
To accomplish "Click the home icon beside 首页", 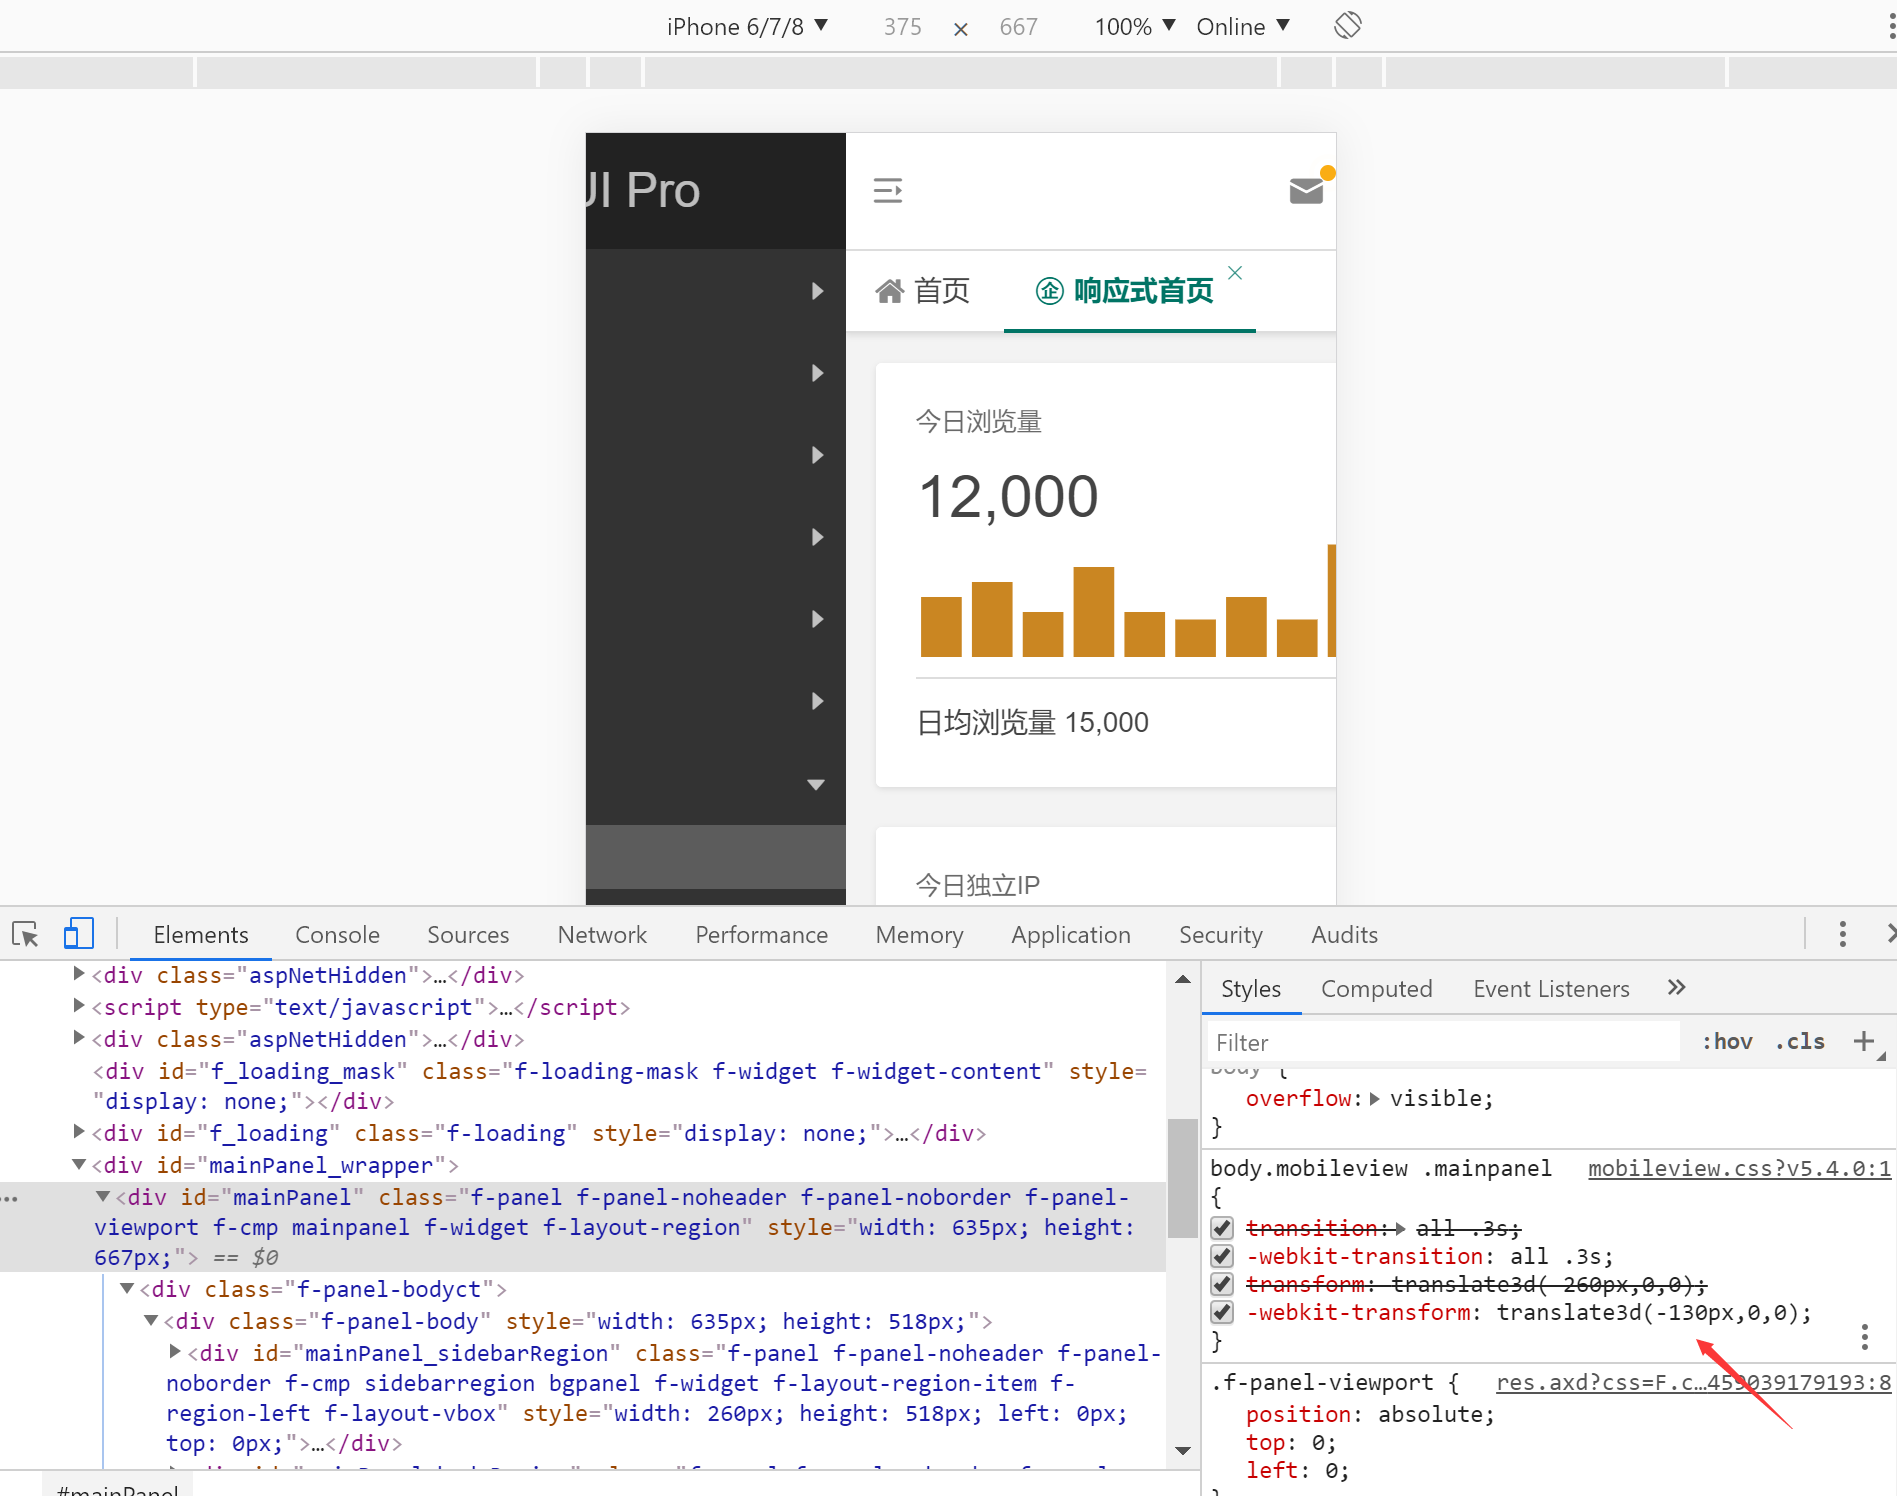I will (889, 291).
